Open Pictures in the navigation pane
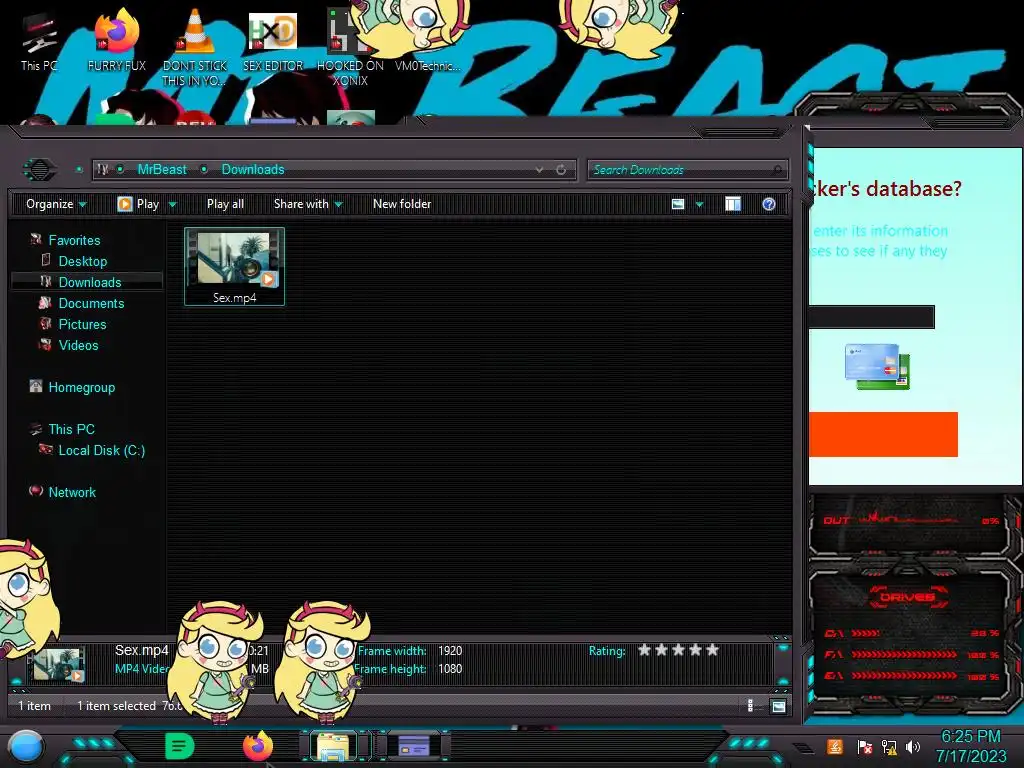The width and height of the screenshot is (1024, 768). point(82,324)
